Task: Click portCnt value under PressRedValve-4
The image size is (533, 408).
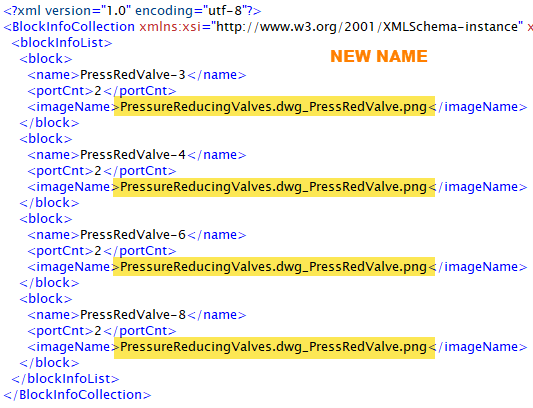Action: [98, 171]
